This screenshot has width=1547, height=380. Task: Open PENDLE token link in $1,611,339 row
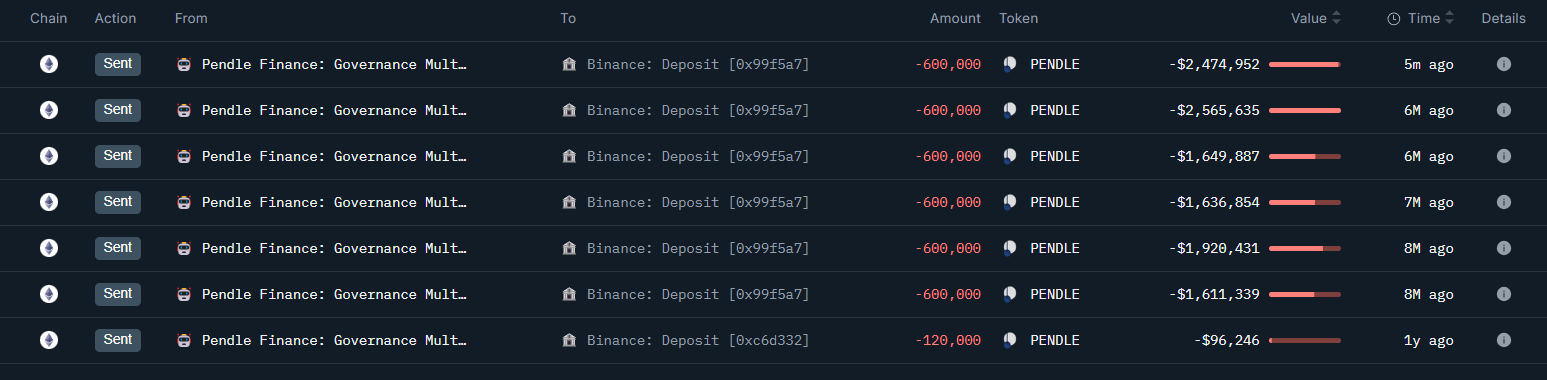pos(1055,294)
